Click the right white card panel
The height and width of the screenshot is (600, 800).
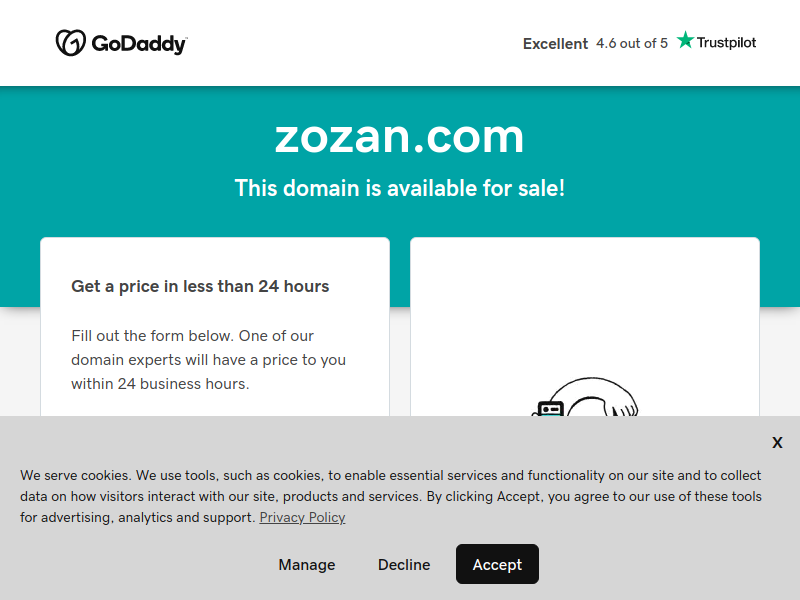click(x=585, y=327)
